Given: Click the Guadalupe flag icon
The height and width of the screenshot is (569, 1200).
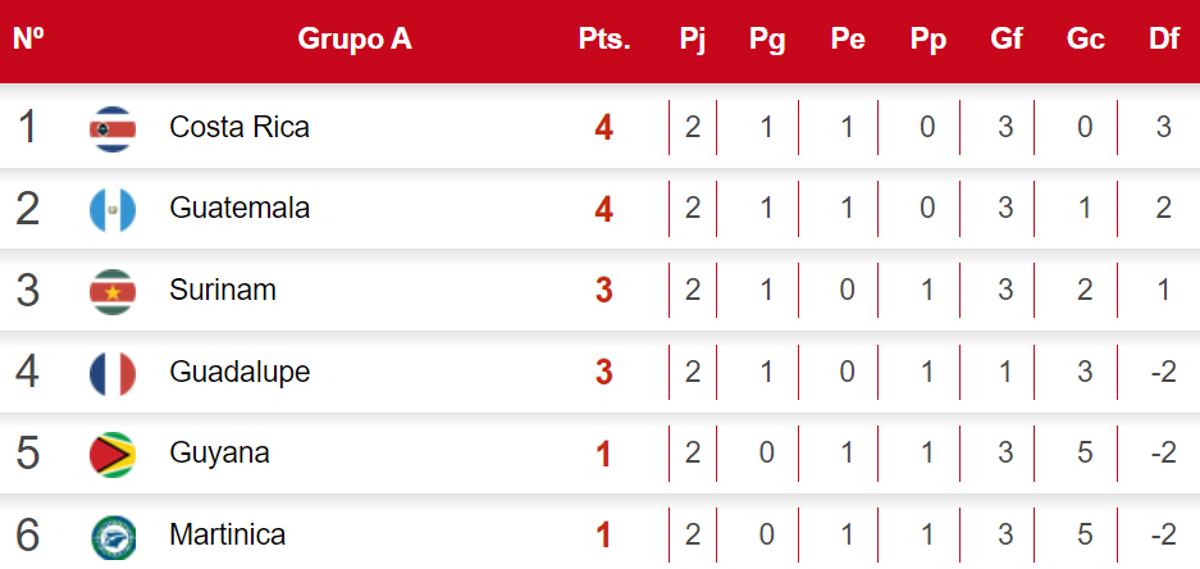Looking at the screenshot, I should (112, 372).
